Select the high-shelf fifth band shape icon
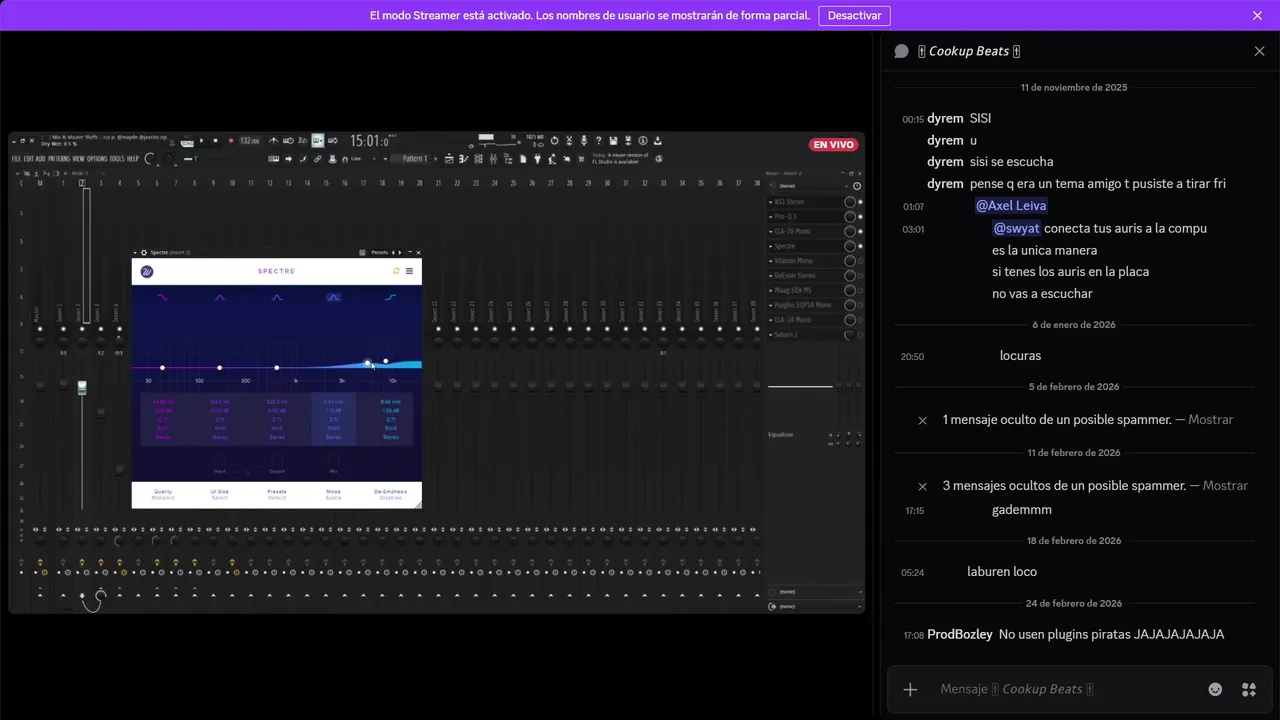The width and height of the screenshot is (1280, 720). [x=390, y=297]
